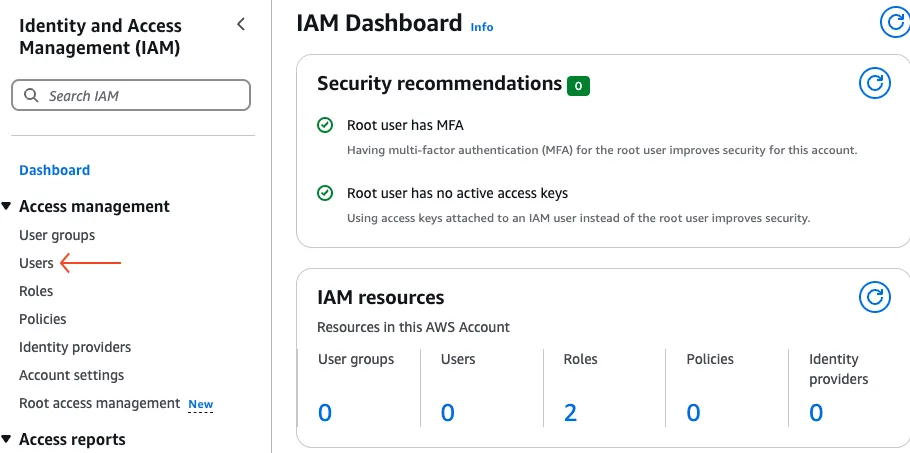Select the access keys security description text
910x453 pixels.
578,219
